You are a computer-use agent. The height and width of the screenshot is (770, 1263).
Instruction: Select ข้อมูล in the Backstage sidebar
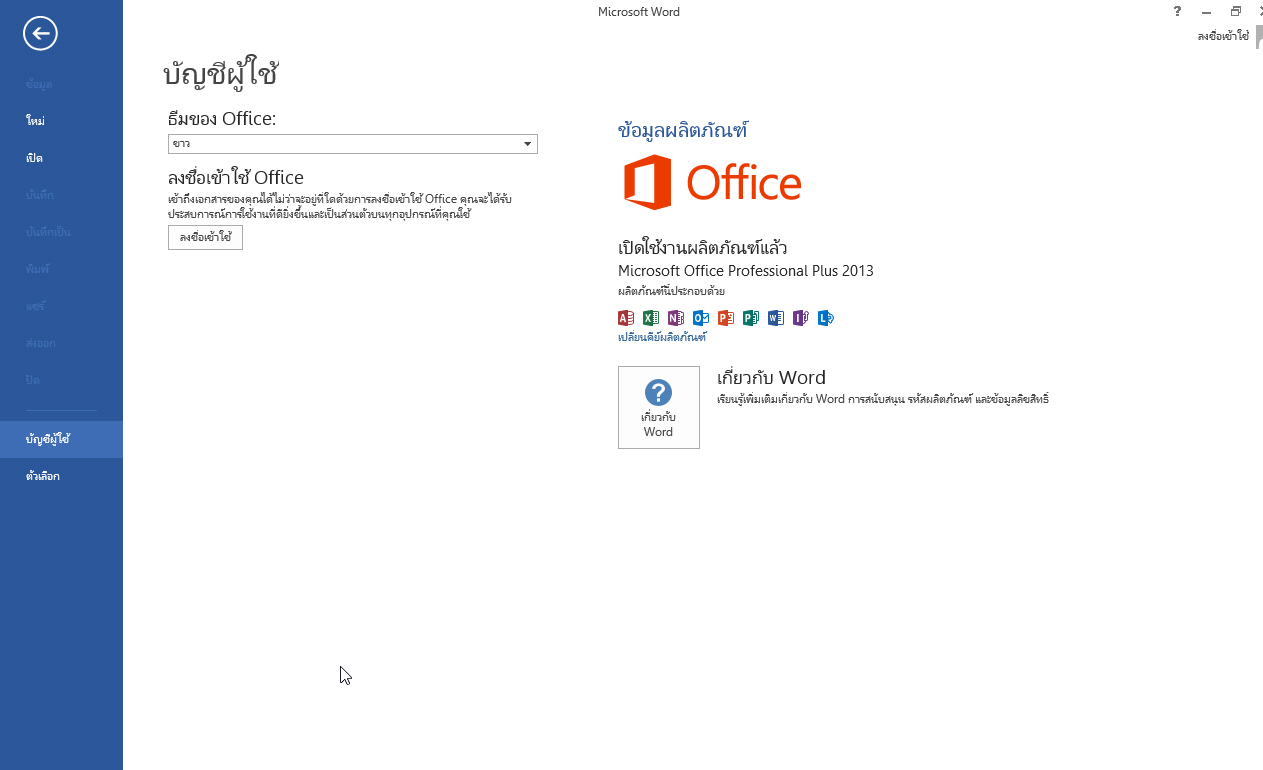pyautogui.click(x=61, y=84)
